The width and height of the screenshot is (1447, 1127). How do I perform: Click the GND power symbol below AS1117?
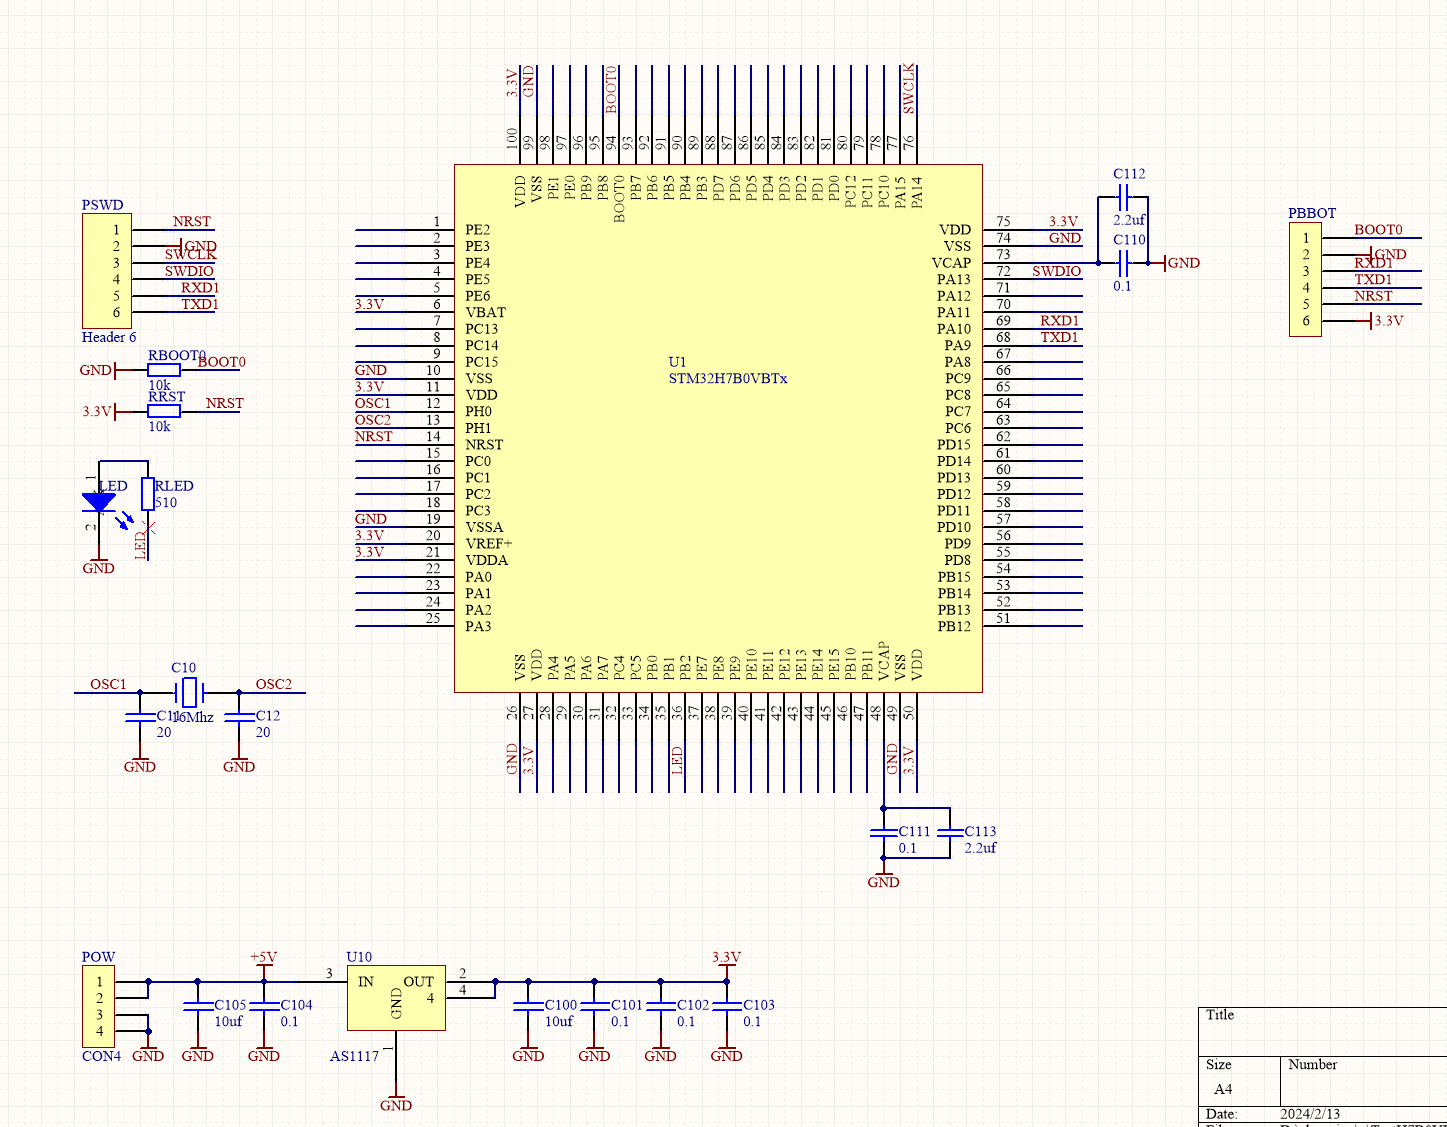click(x=397, y=1098)
